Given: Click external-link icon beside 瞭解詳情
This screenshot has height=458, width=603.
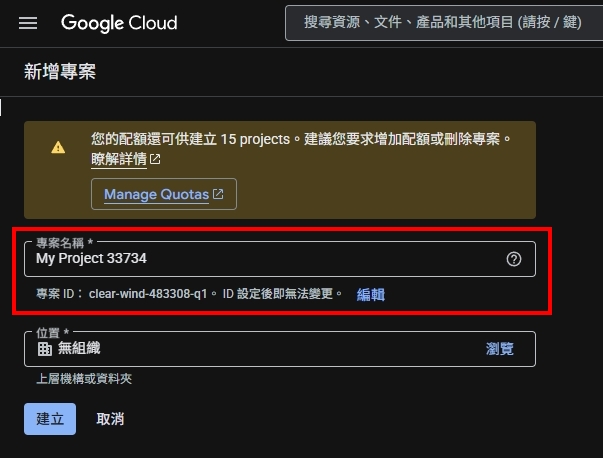Looking at the screenshot, I should pos(155,159).
